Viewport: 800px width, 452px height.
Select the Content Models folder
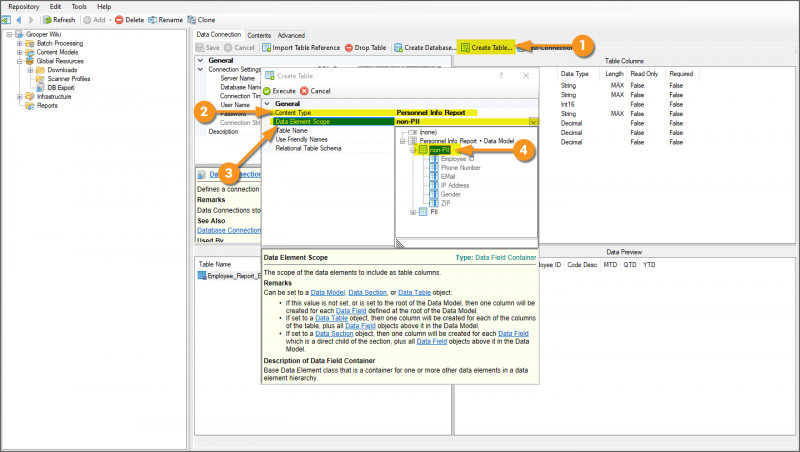(x=57, y=52)
